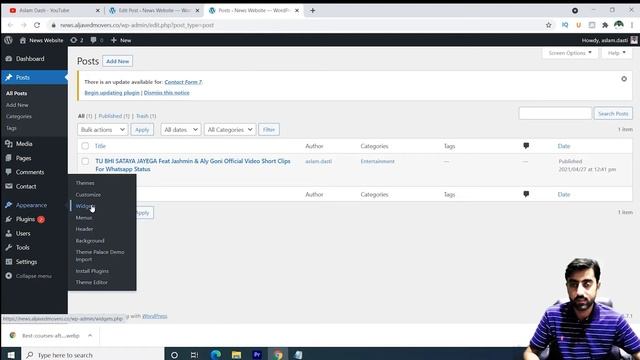Open the Howdy account menu
The height and width of the screenshot is (360, 640).
click(x=609, y=40)
